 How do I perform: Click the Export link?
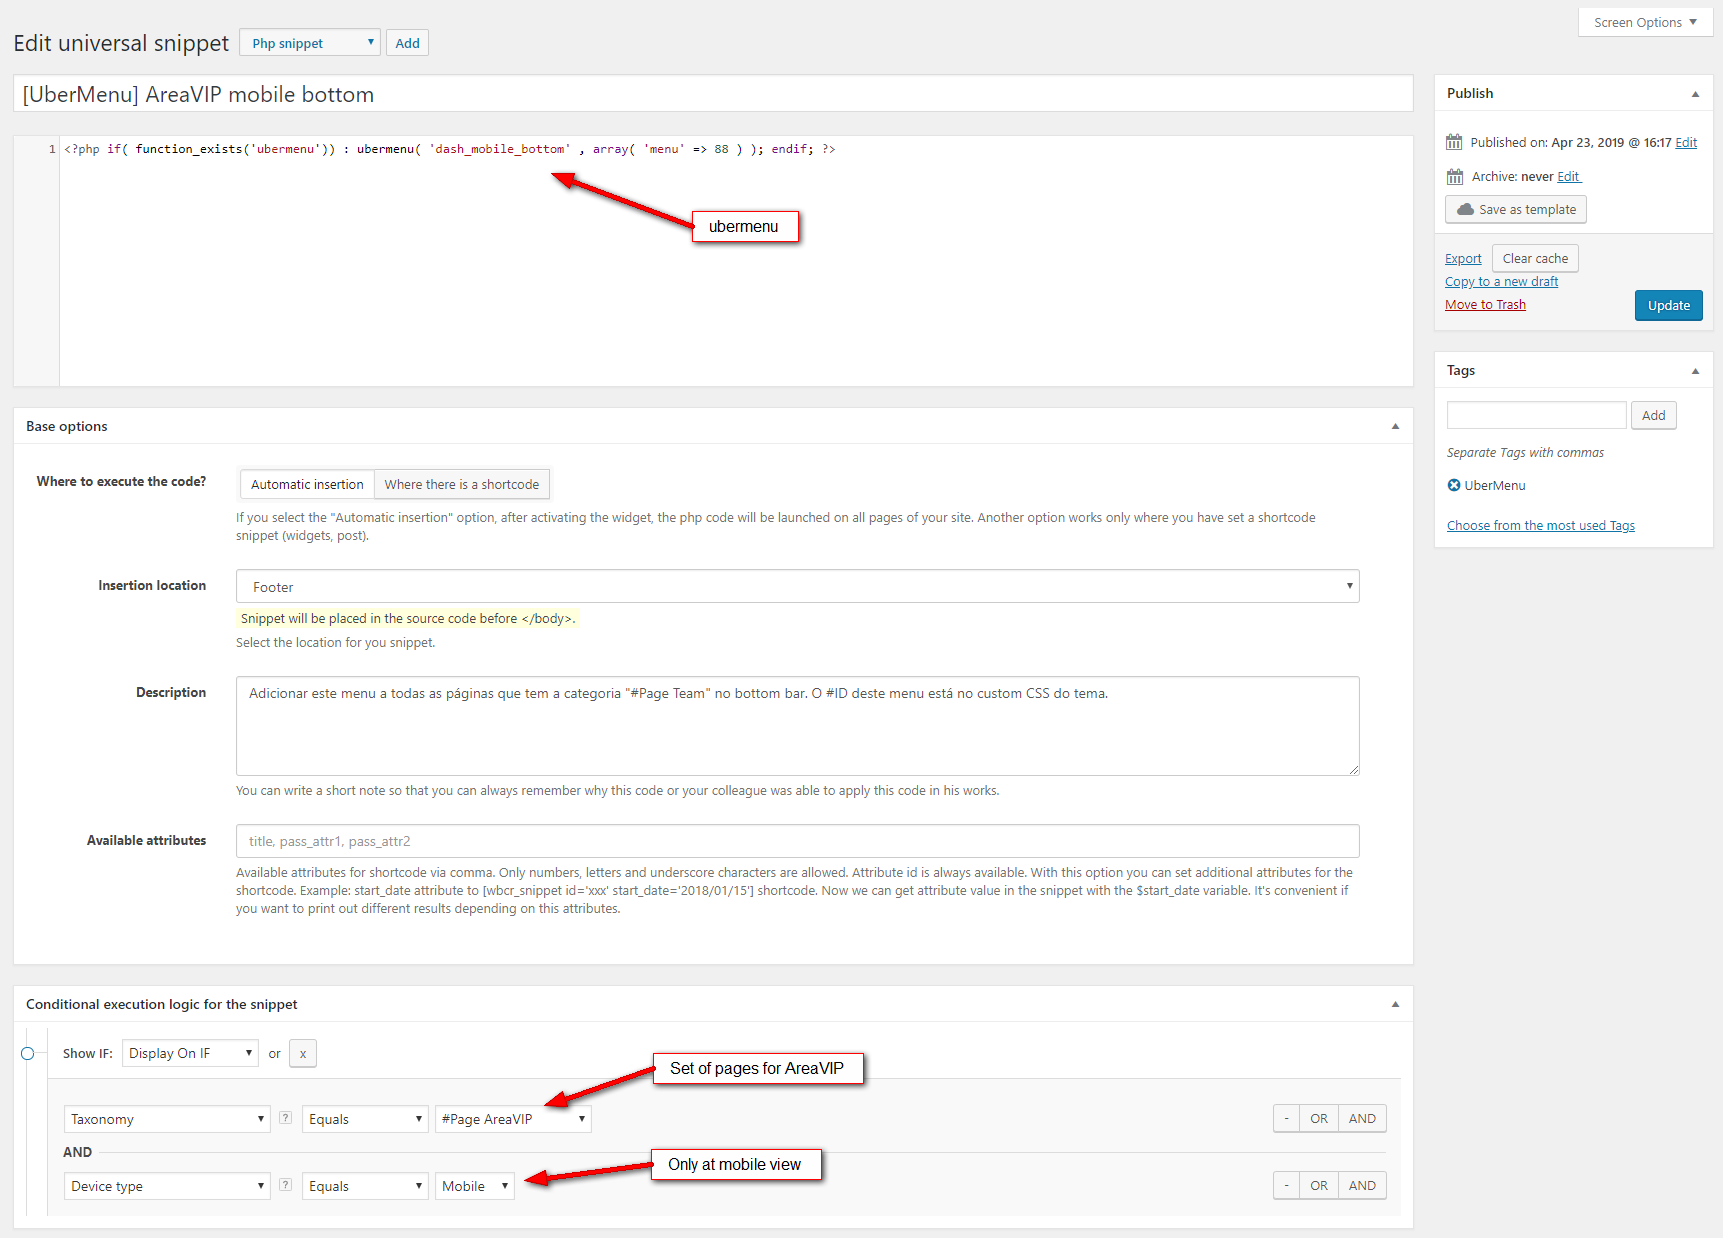coord(1463,259)
